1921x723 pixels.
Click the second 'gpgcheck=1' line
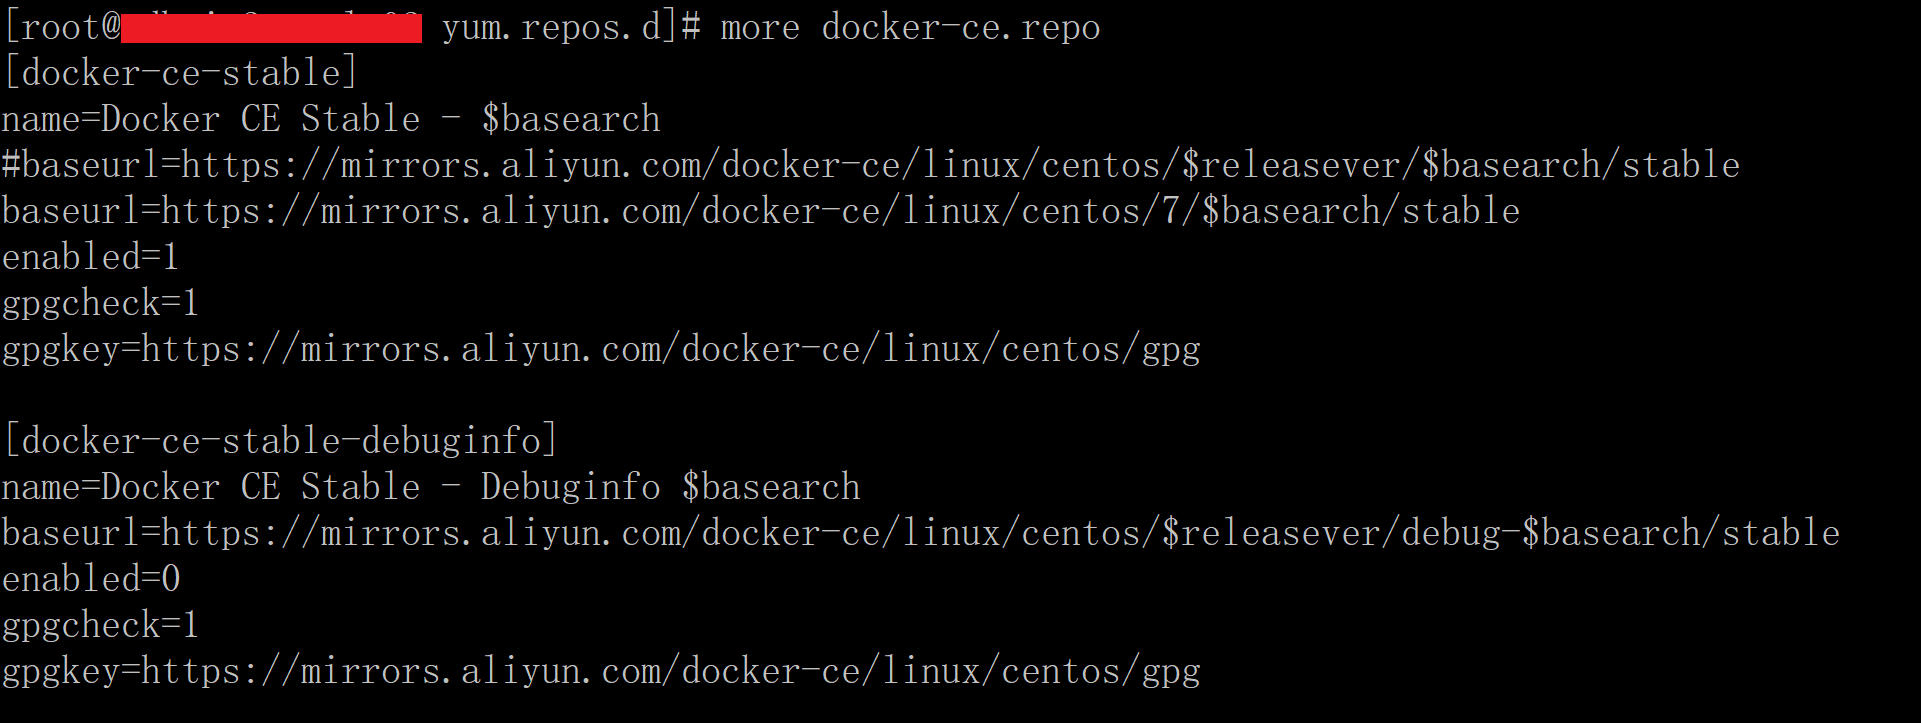tap(101, 625)
